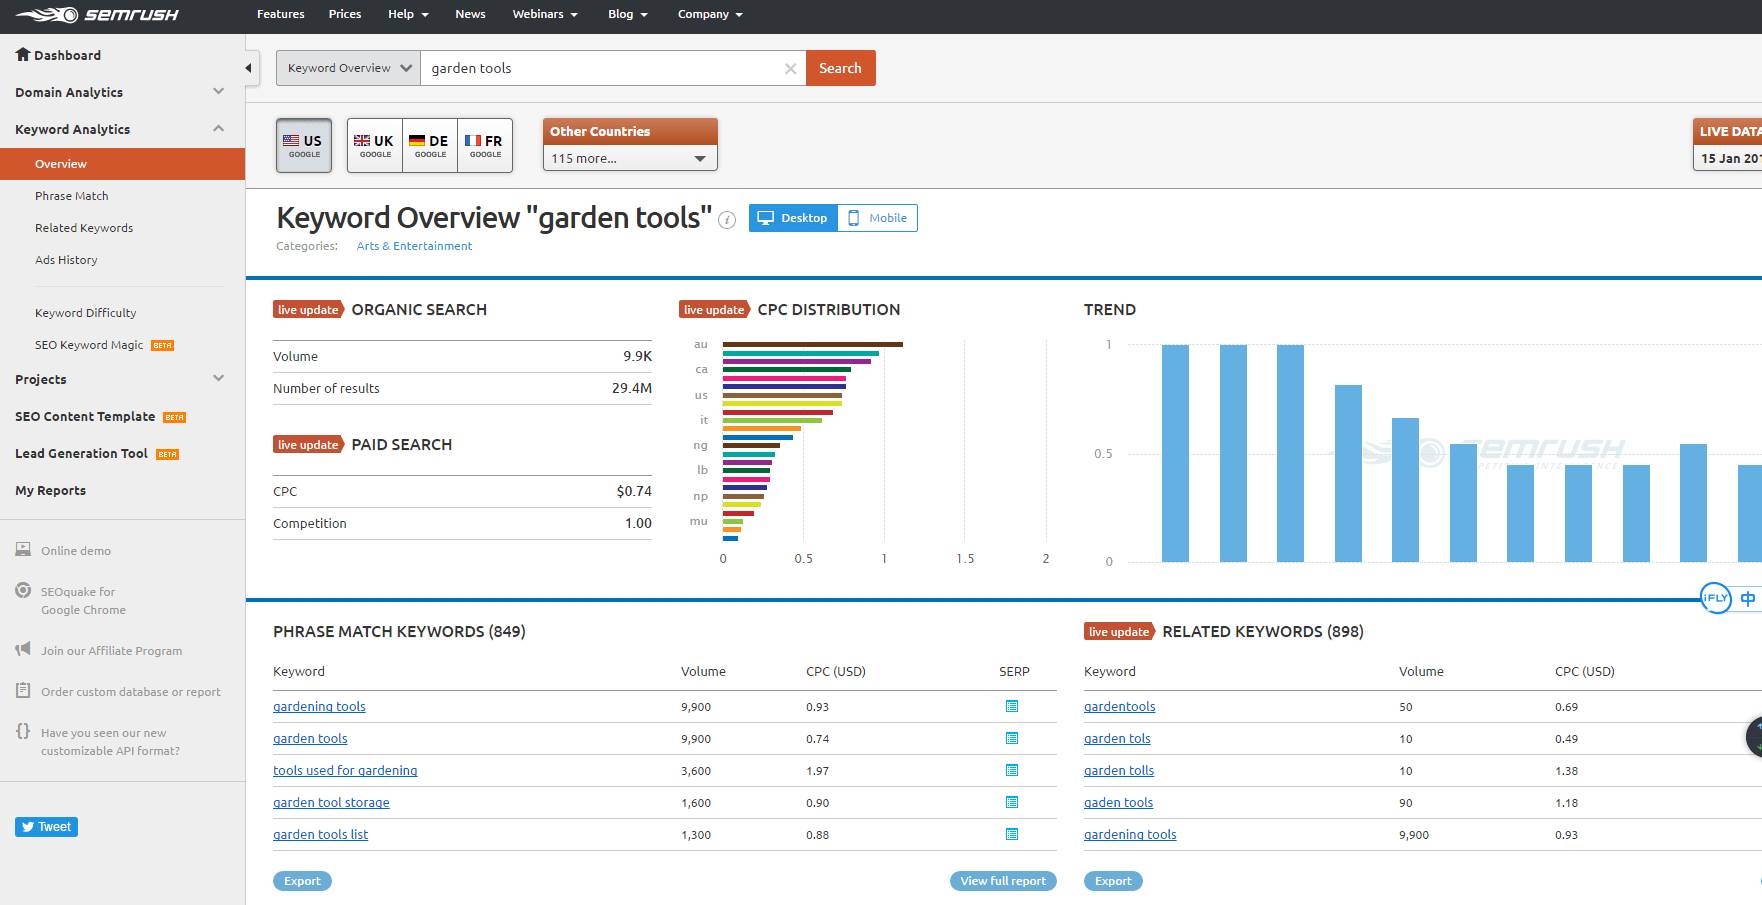Click the first bar in Trend chart
The width and height of the screenshot is (1762, 905).
coord(1175,453)
